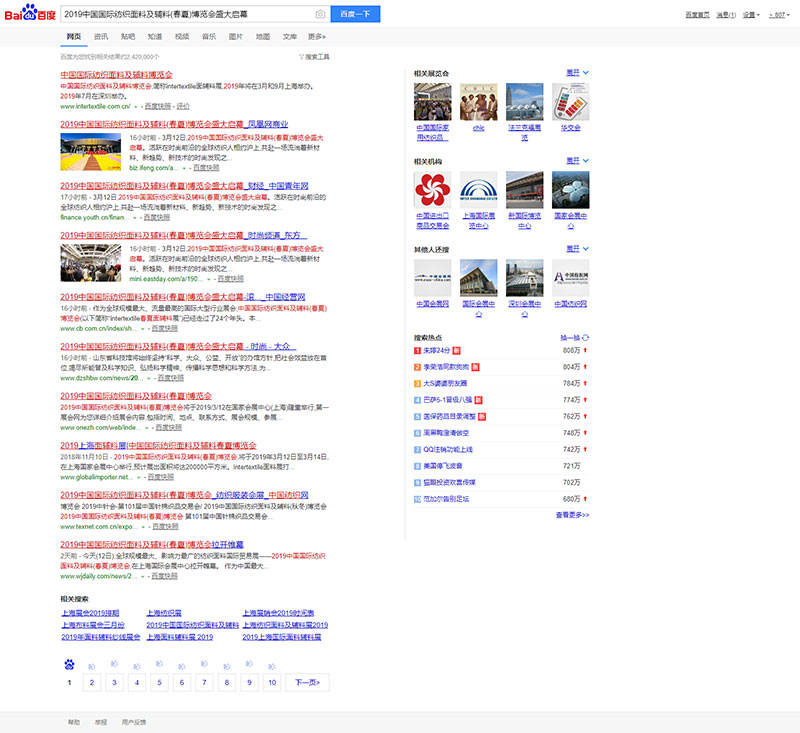Click the chic exhibition thumbnail
Screen dimensions: 800x733
pyautogui.click(x=479, y=102)
